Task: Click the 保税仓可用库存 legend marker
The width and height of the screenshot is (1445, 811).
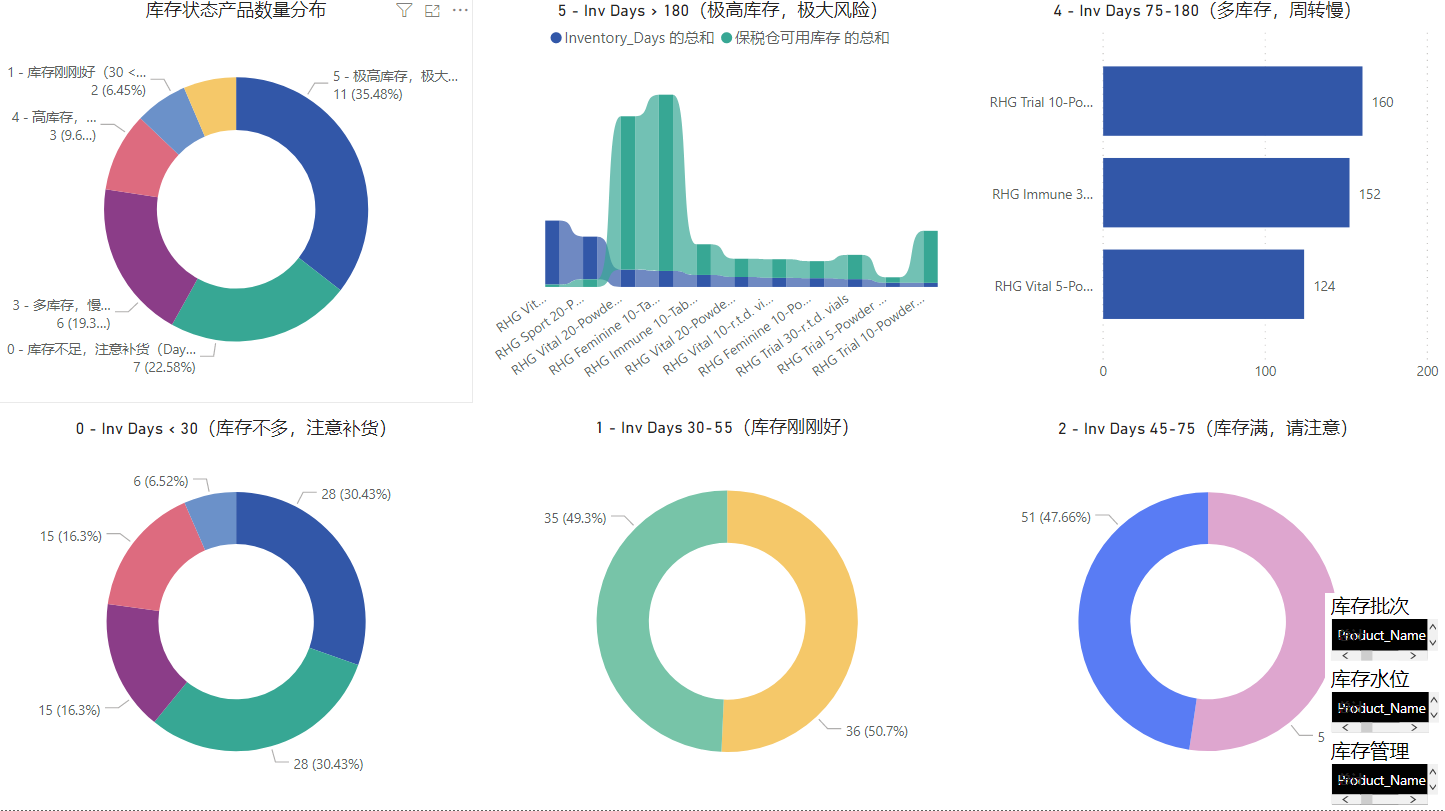Action: click(x=726, y=38)
